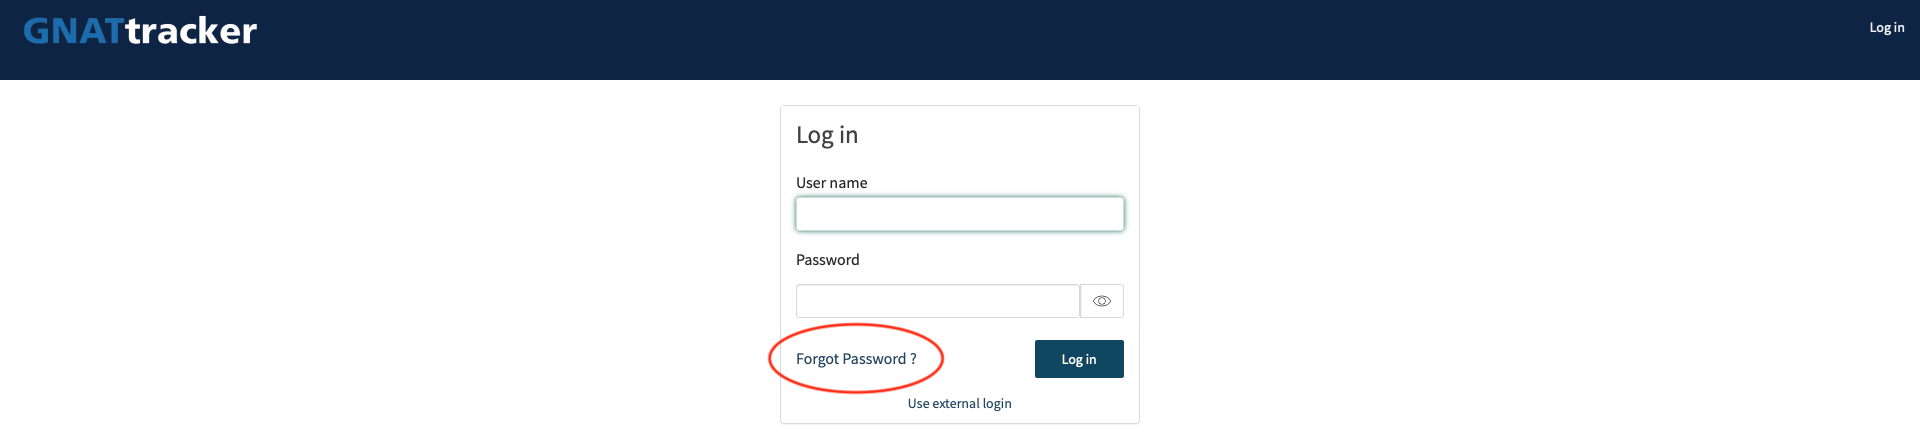This screenshot has height=443, width=1920.
Task: Show password with the eye icon
Action: point(1102,301)
